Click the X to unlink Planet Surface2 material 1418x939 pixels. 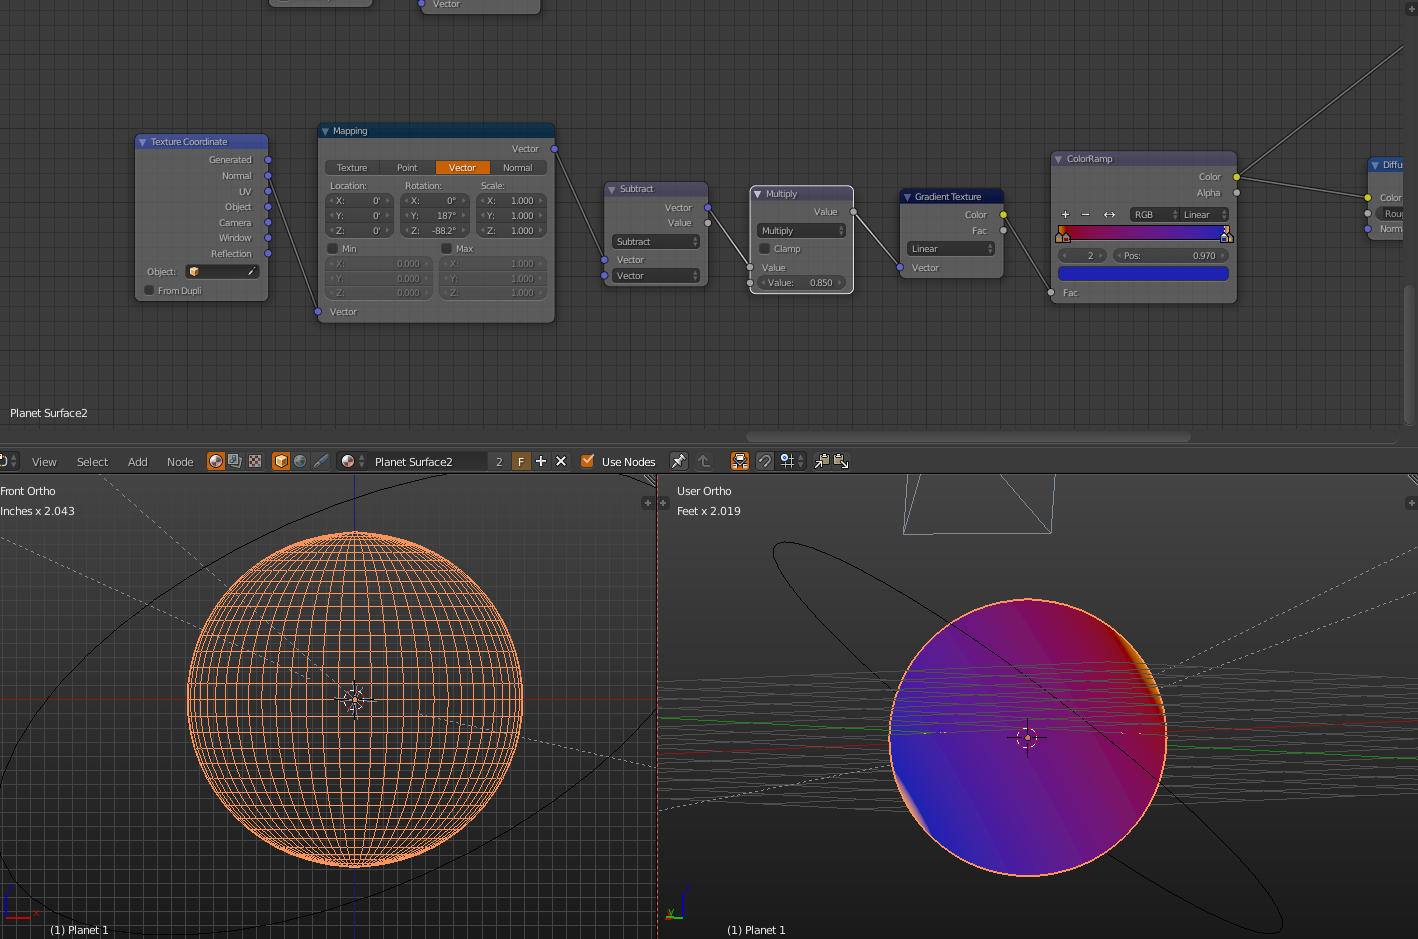pyautogui.click(x=560, y=461)
